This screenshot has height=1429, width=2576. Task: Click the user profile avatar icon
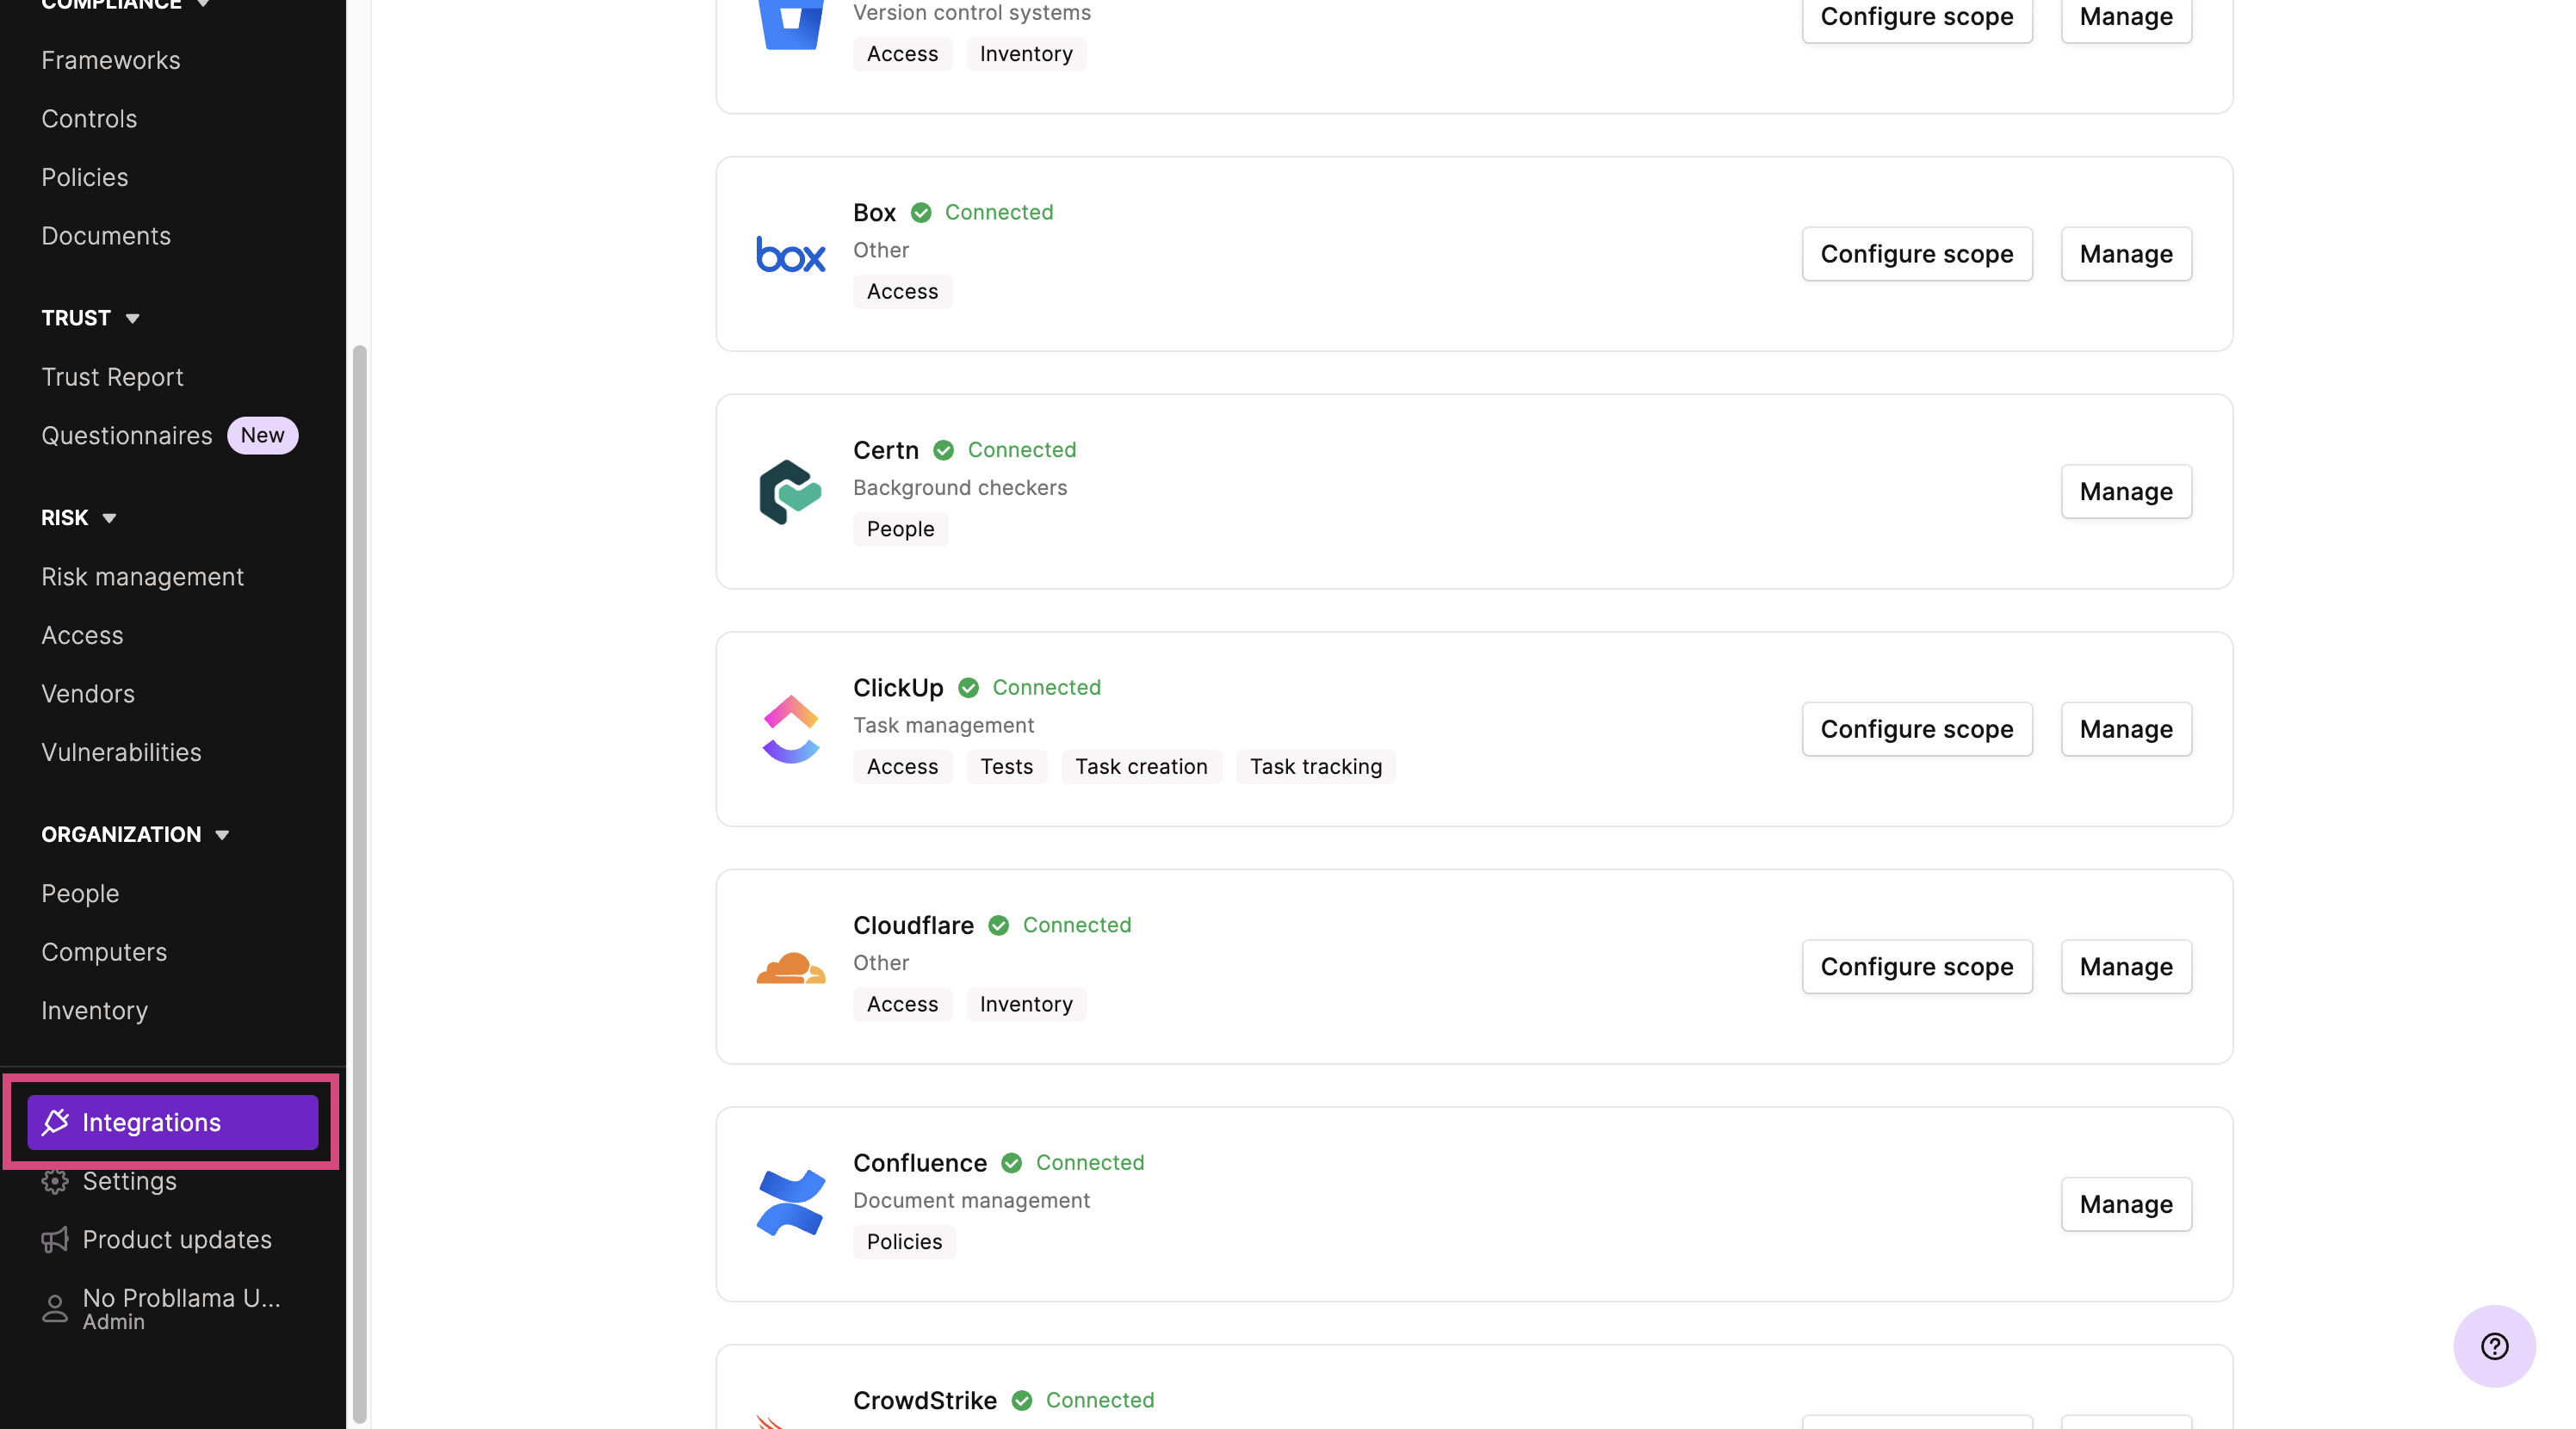click(x=55, y=1308)
